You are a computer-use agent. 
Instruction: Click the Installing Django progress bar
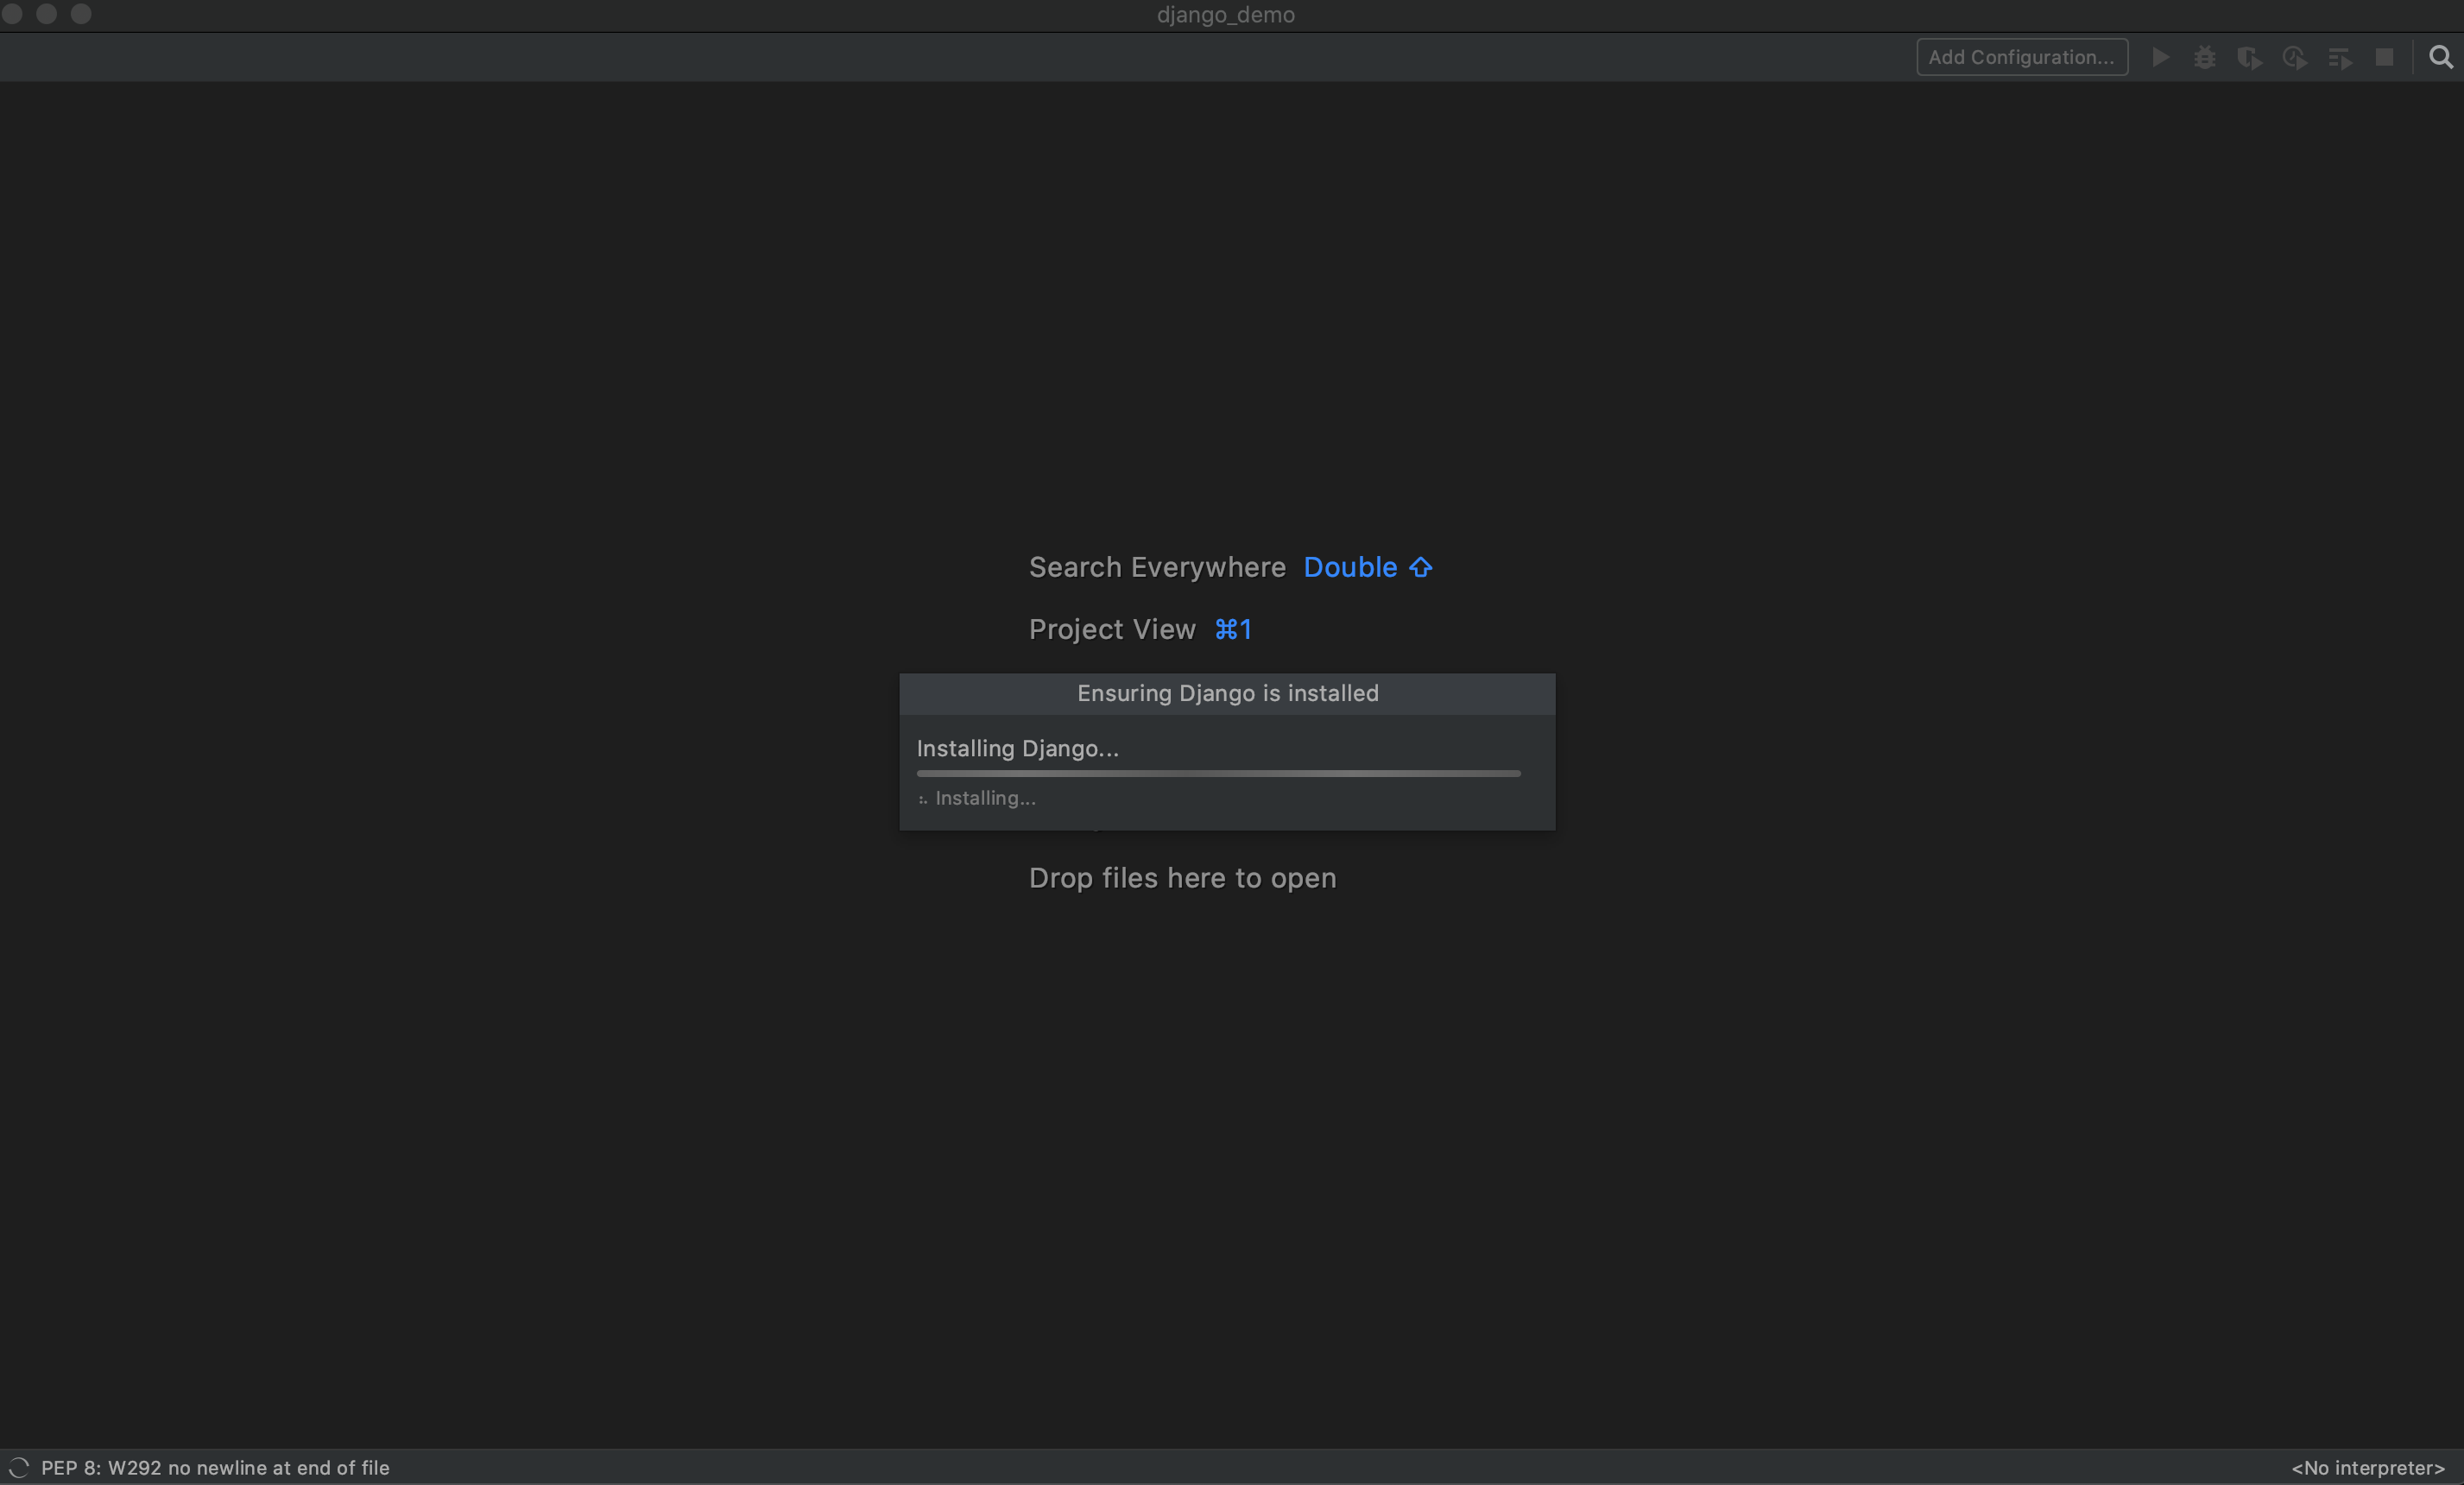click(x=1218, y=773)
